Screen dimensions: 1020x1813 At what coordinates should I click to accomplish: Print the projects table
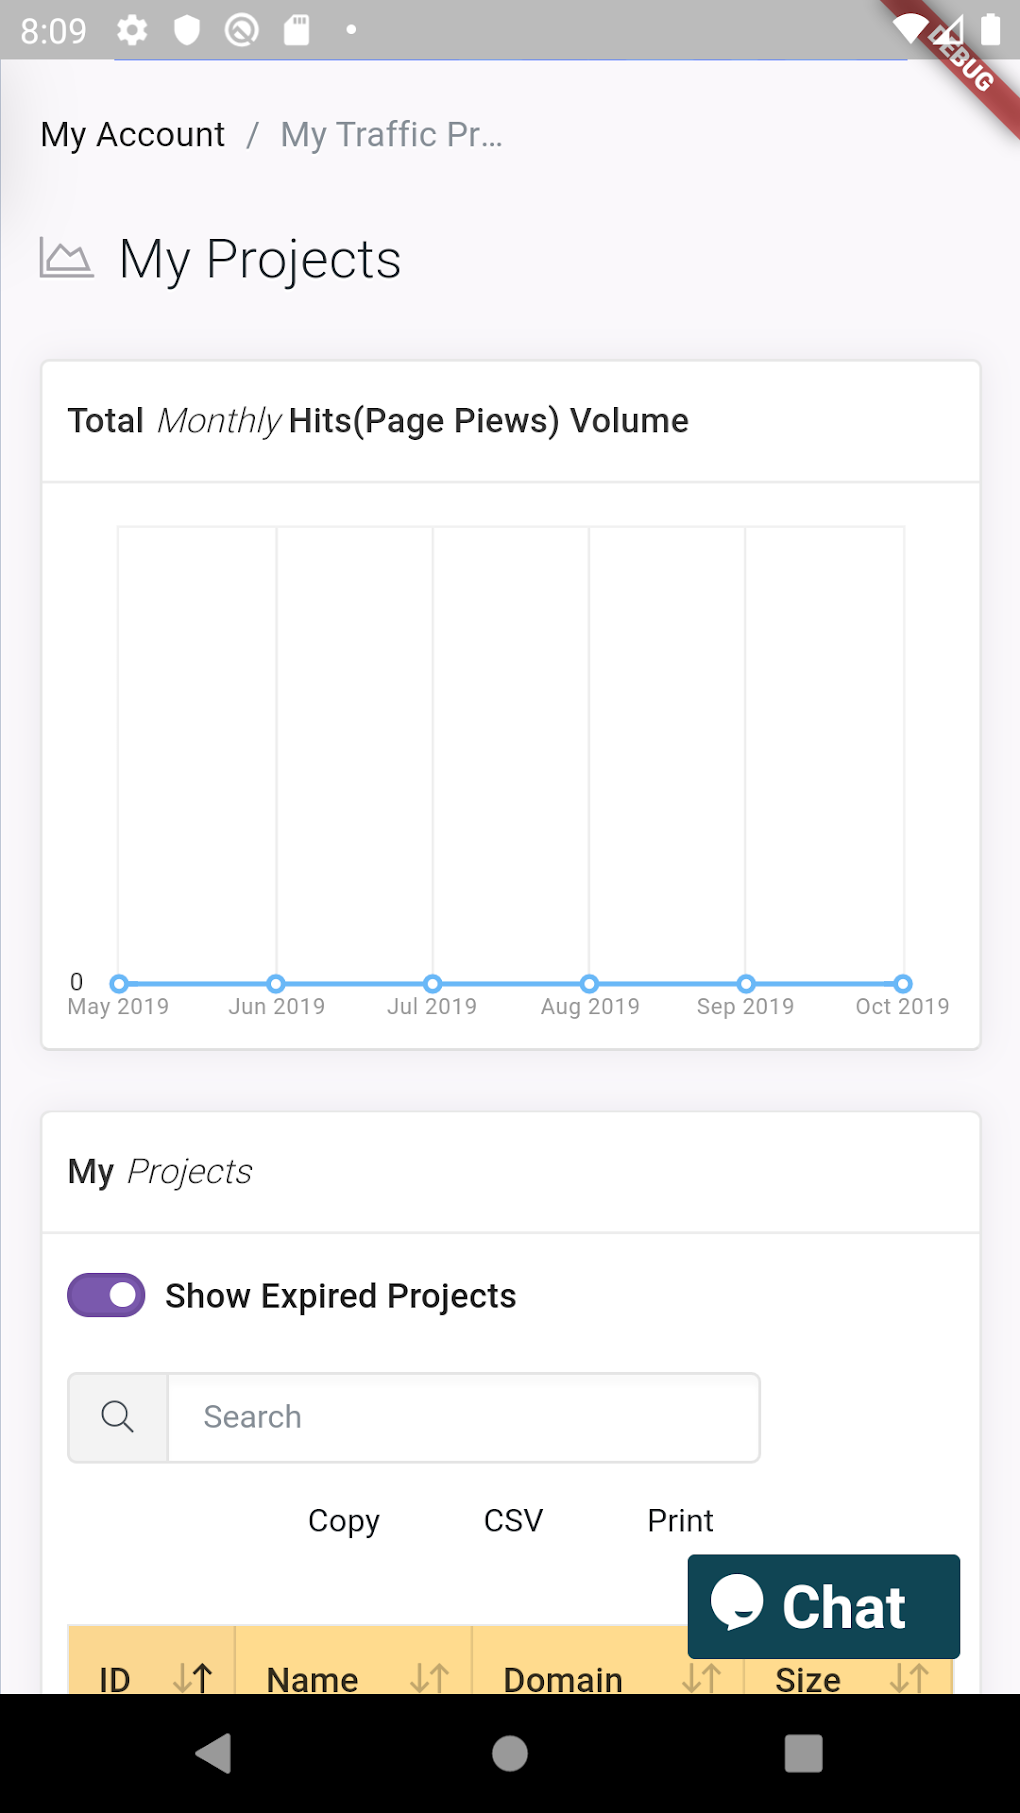tap(680, 1520)
